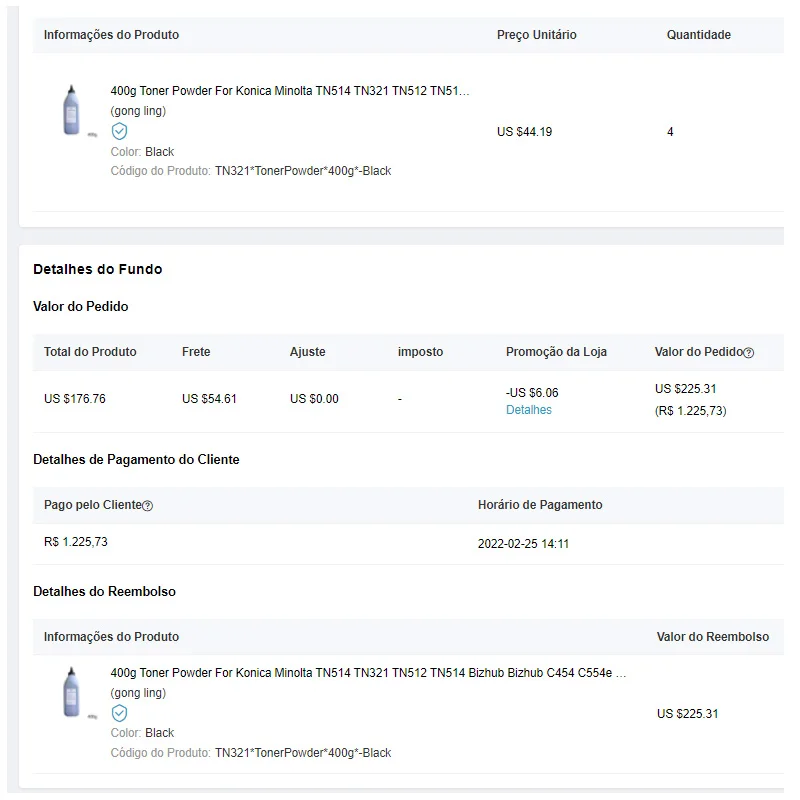Open the refund section's 400g Toner Powder title
The height and width of the screenshot is (800, 800).
pos(368,673)
